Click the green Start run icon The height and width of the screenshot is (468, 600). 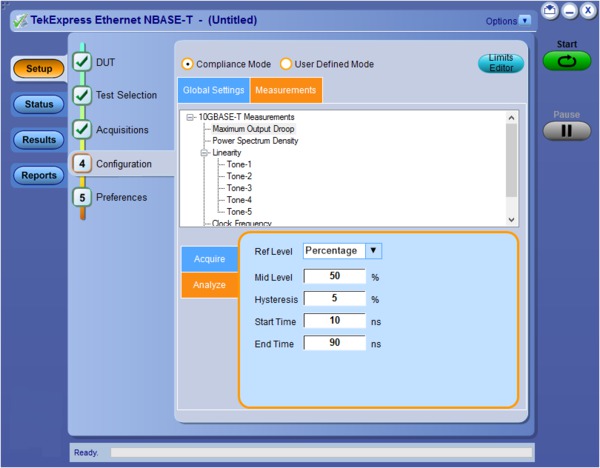pos(567,61)
